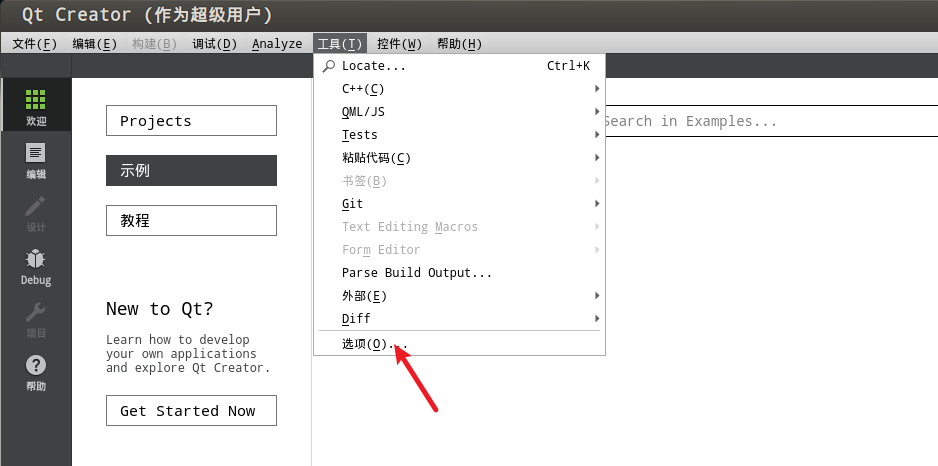Expand the Diff submenu
Image resolution: width=938 pixels, height=466 pixels.
(x=459, y=319)
